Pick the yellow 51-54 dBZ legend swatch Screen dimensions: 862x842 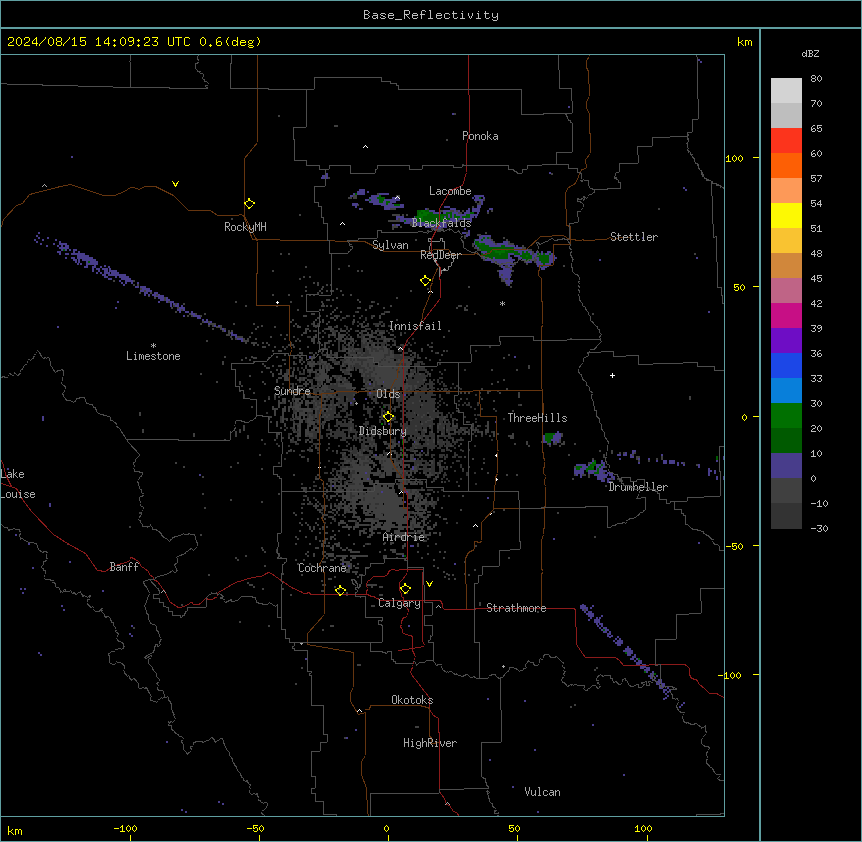[x=786, y=215]
